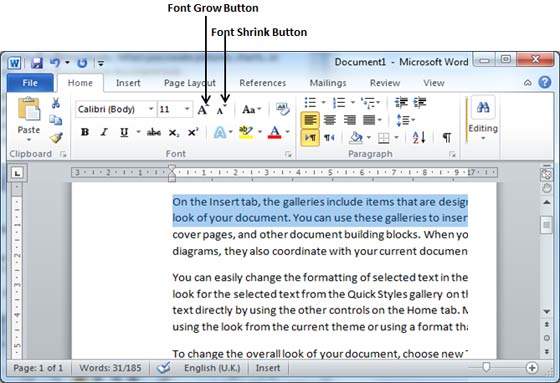The width and height of the screenshot is (560, 383).
Task: Click the Shrink Font button
Action: pyautogui.click(x=222, y=110)
